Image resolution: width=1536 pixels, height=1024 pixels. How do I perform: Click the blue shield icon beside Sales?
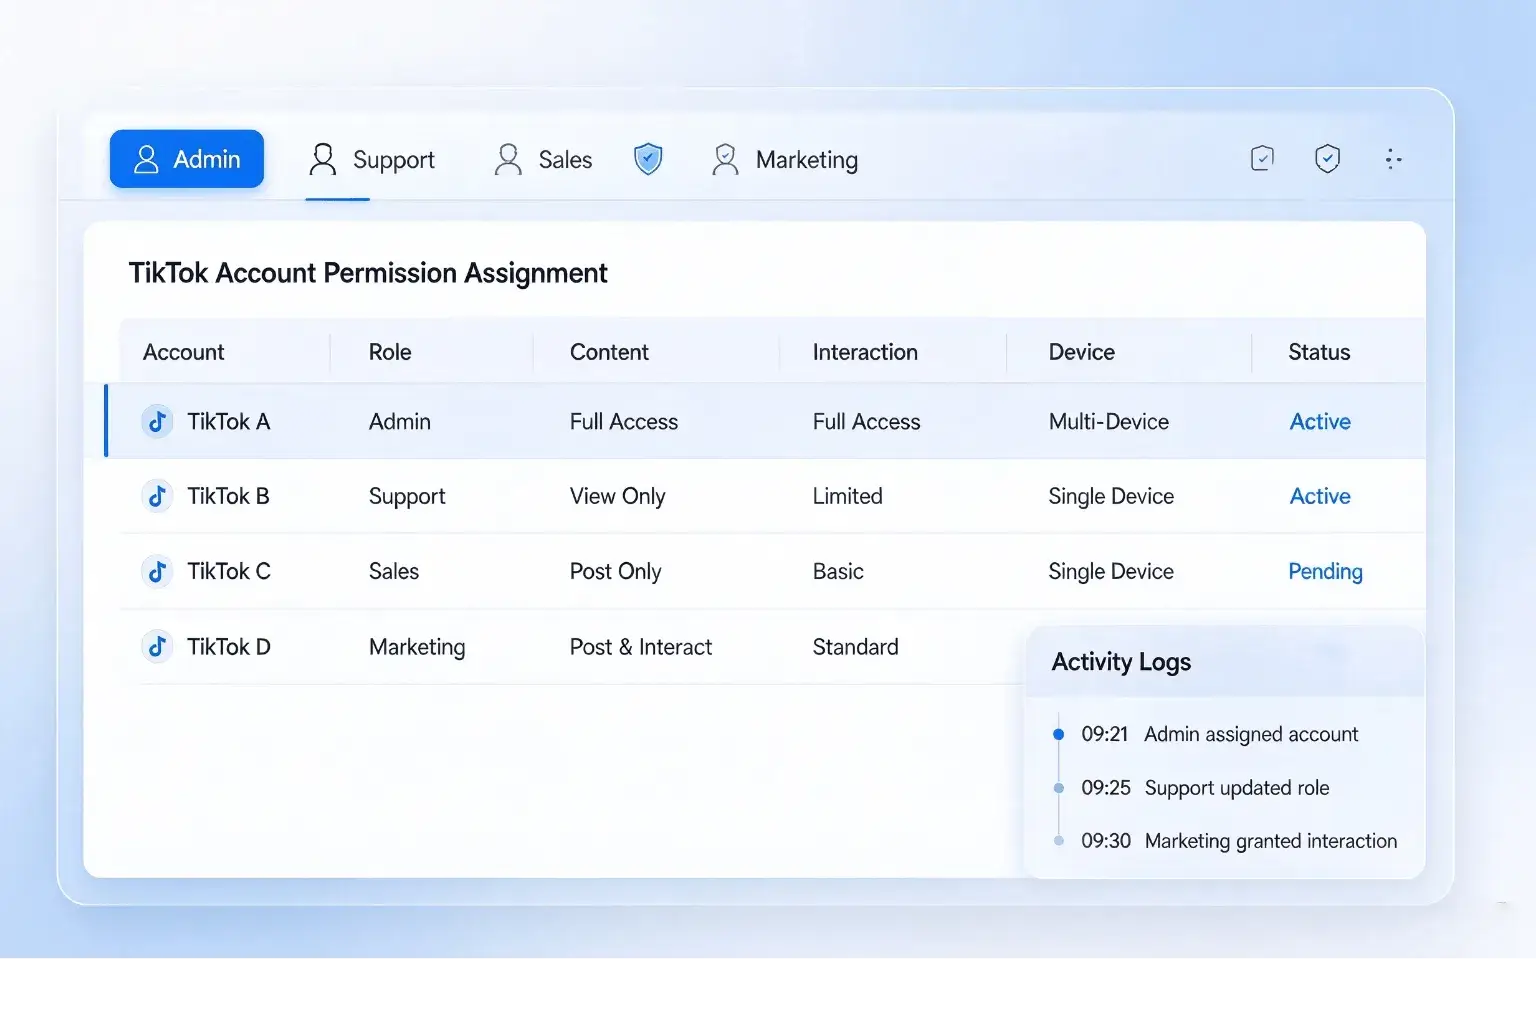[x=648, y=159]
